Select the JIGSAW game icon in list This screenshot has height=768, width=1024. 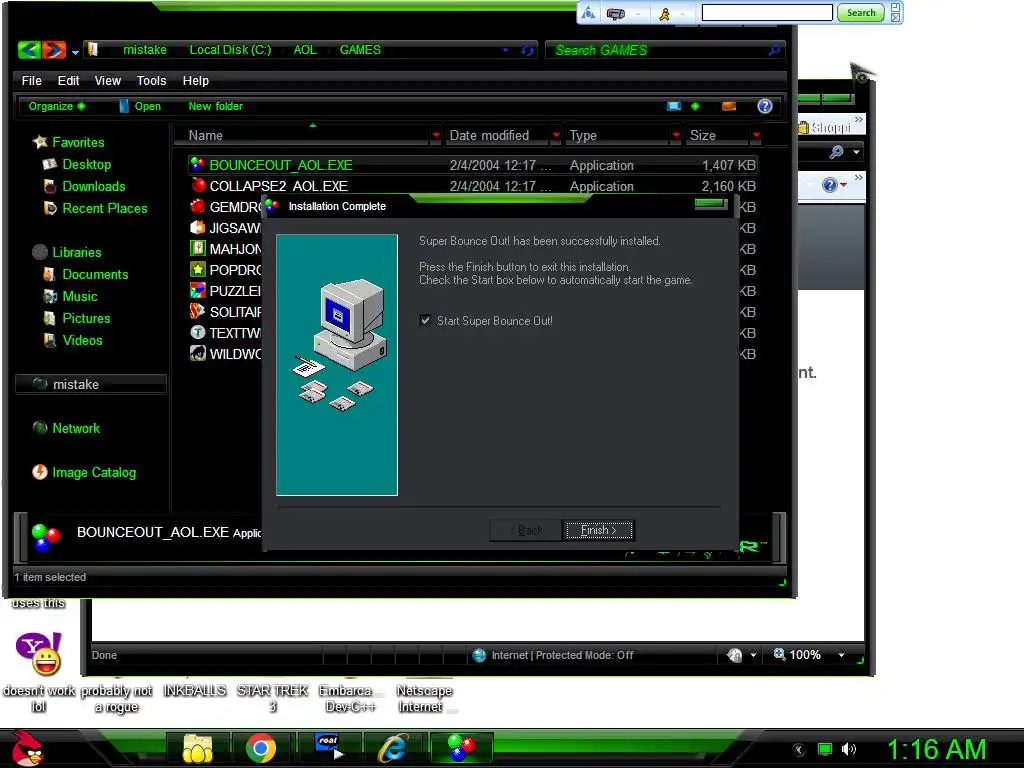[x=197, y=227]
